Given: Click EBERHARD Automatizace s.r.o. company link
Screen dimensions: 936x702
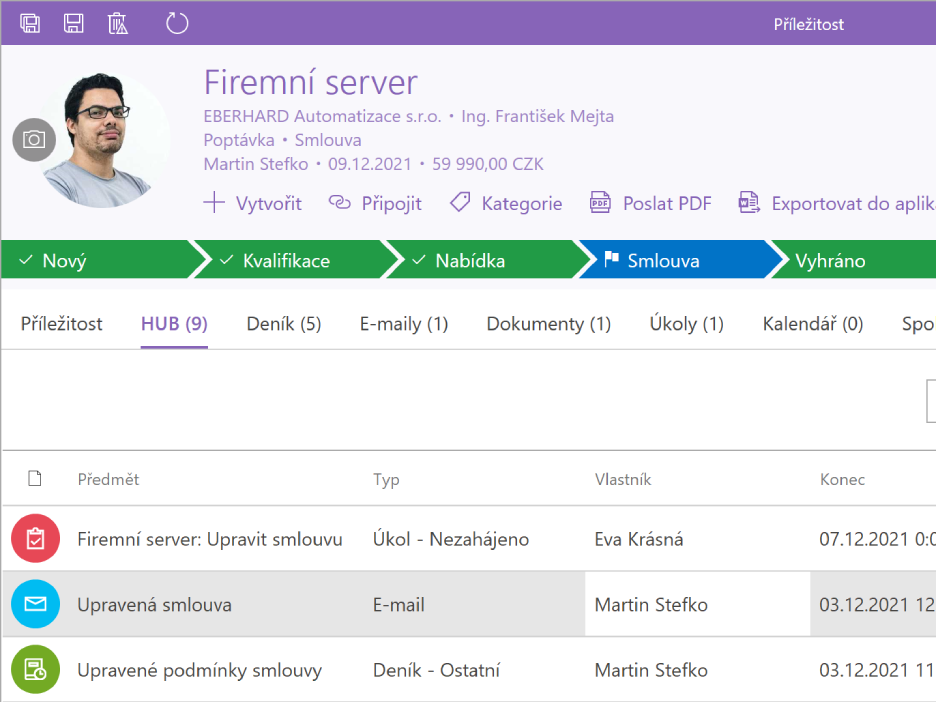Looking at the screenshot, I should (x=322, y=116).
